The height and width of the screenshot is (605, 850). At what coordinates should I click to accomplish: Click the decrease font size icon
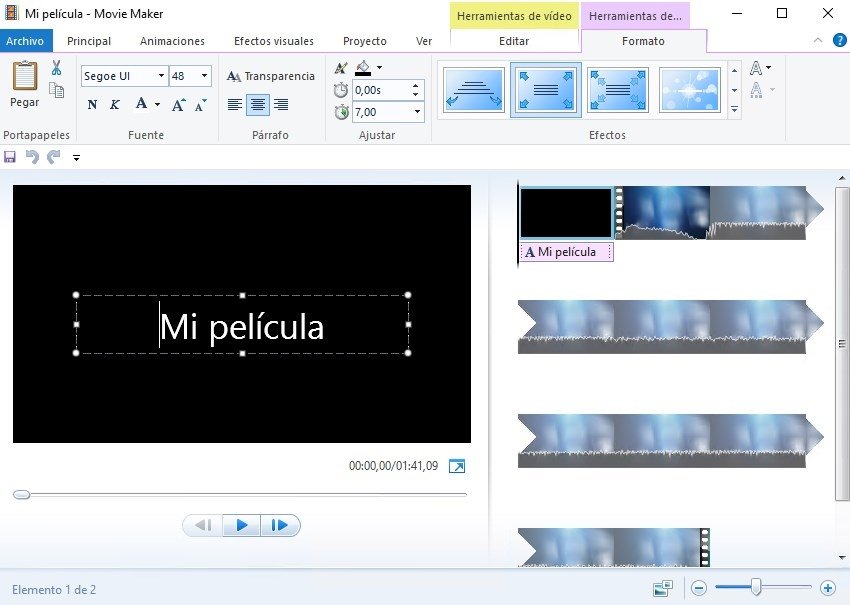click(x=199, y=104)
